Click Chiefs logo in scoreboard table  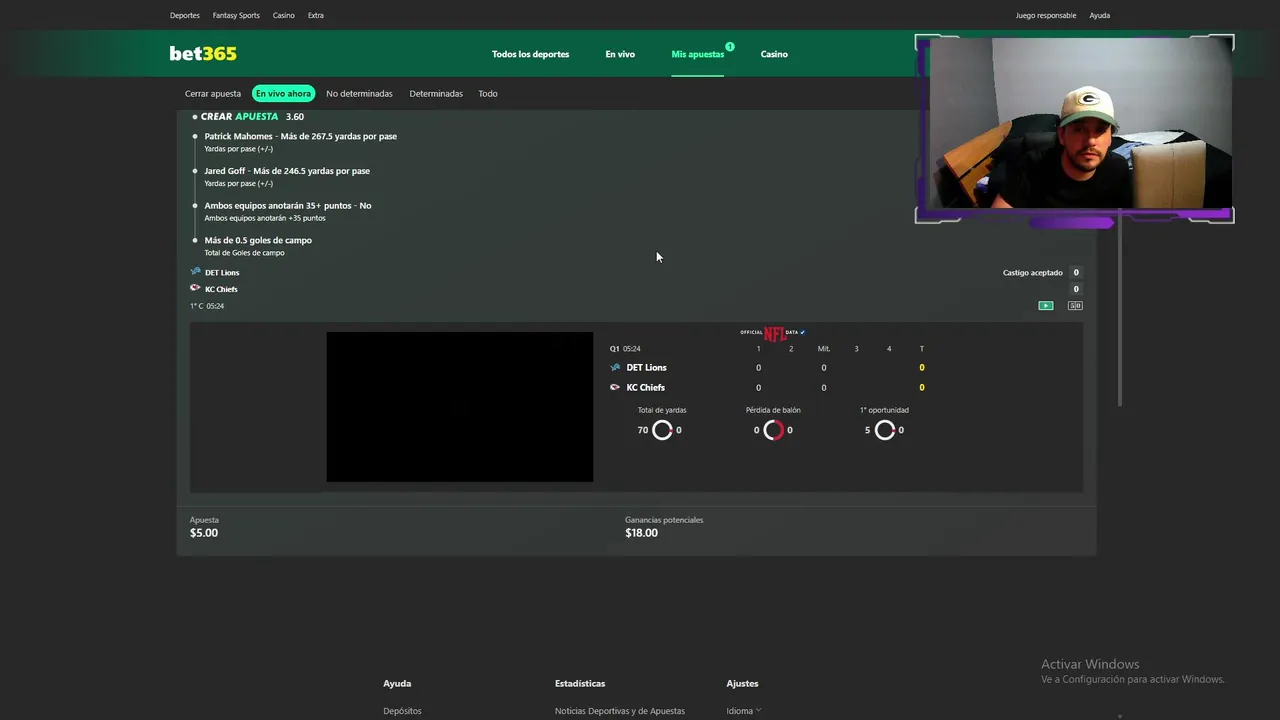(x=615, y=387)
